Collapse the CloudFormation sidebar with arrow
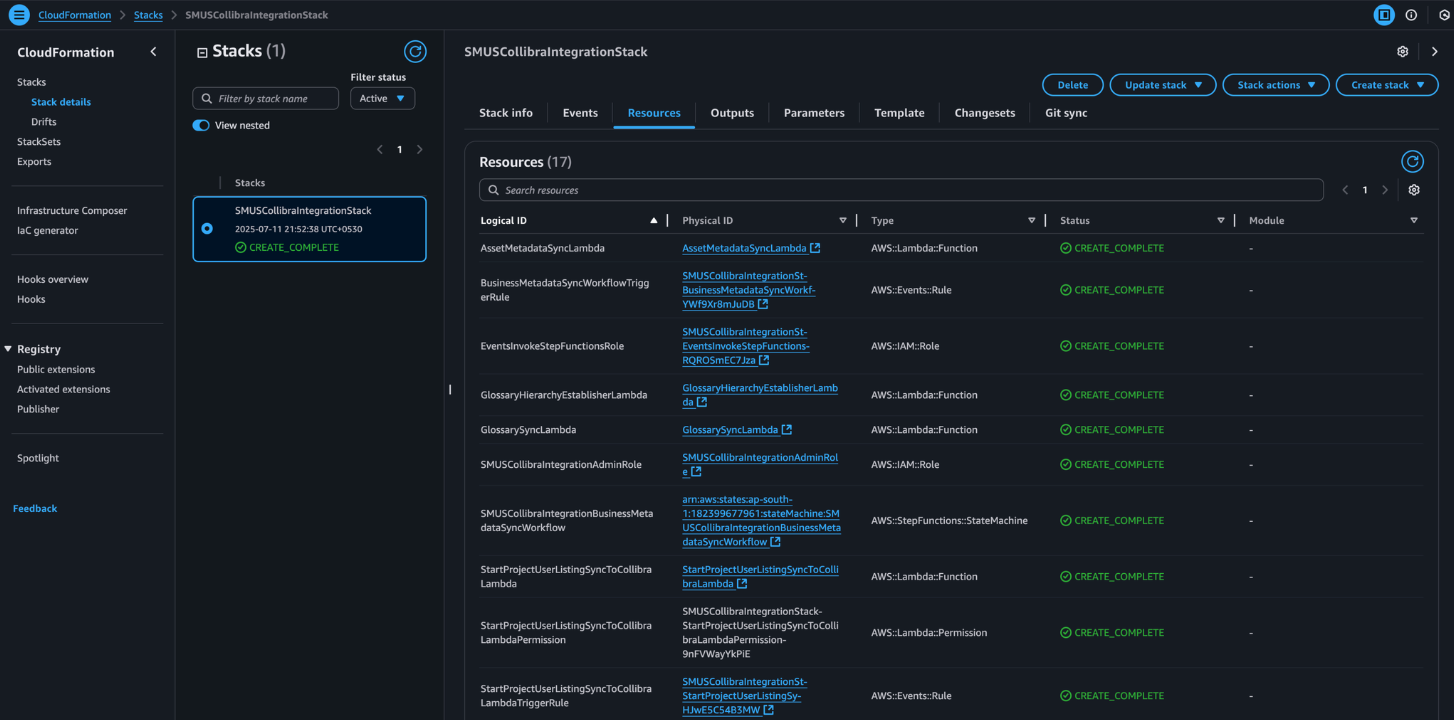Screen dimensions: 1454x720 pos(153,52)
